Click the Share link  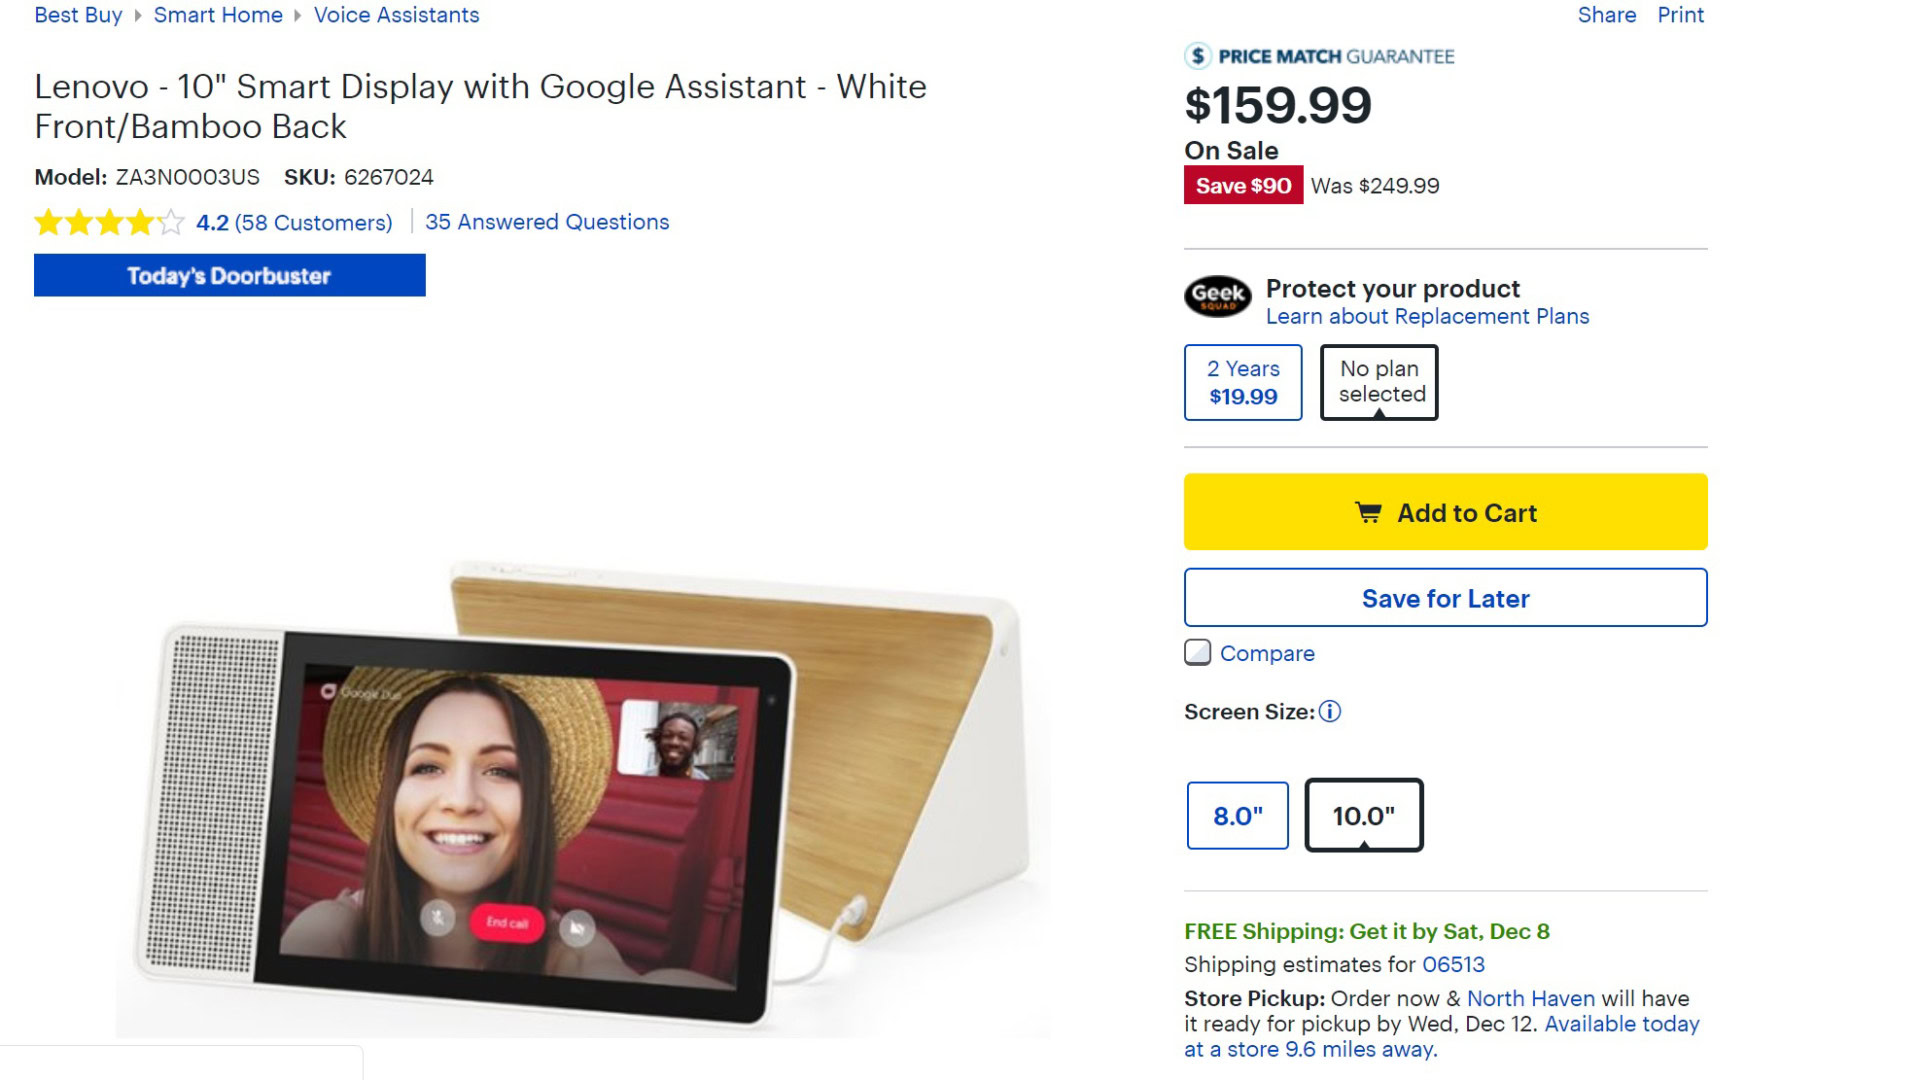(x=1606, y=15)
